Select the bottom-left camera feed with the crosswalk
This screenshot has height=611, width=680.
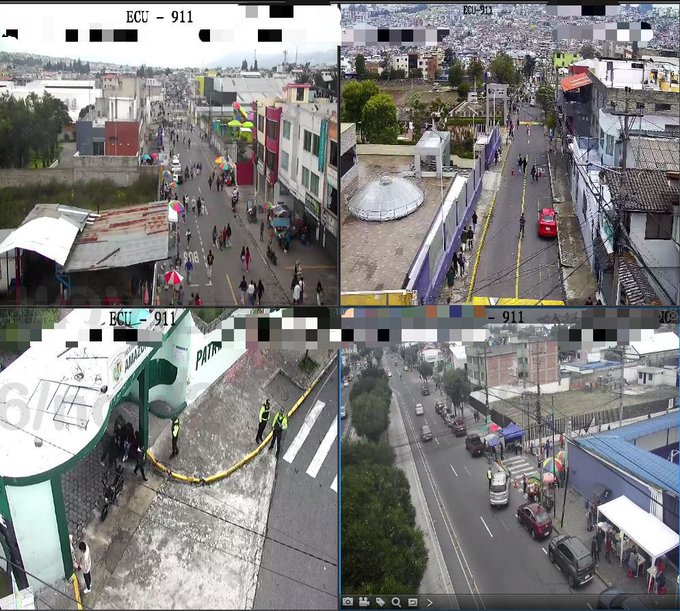[x=170, y=460]
